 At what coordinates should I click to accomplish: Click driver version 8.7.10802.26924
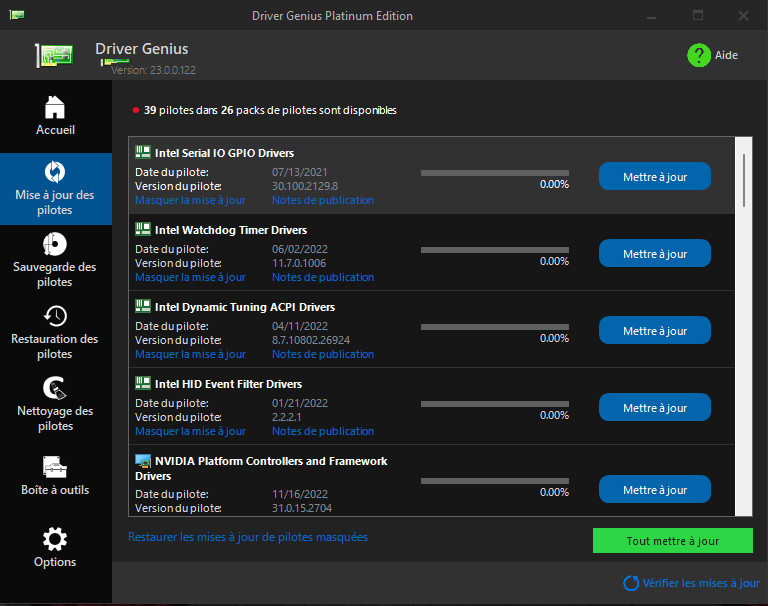point(311,340)
